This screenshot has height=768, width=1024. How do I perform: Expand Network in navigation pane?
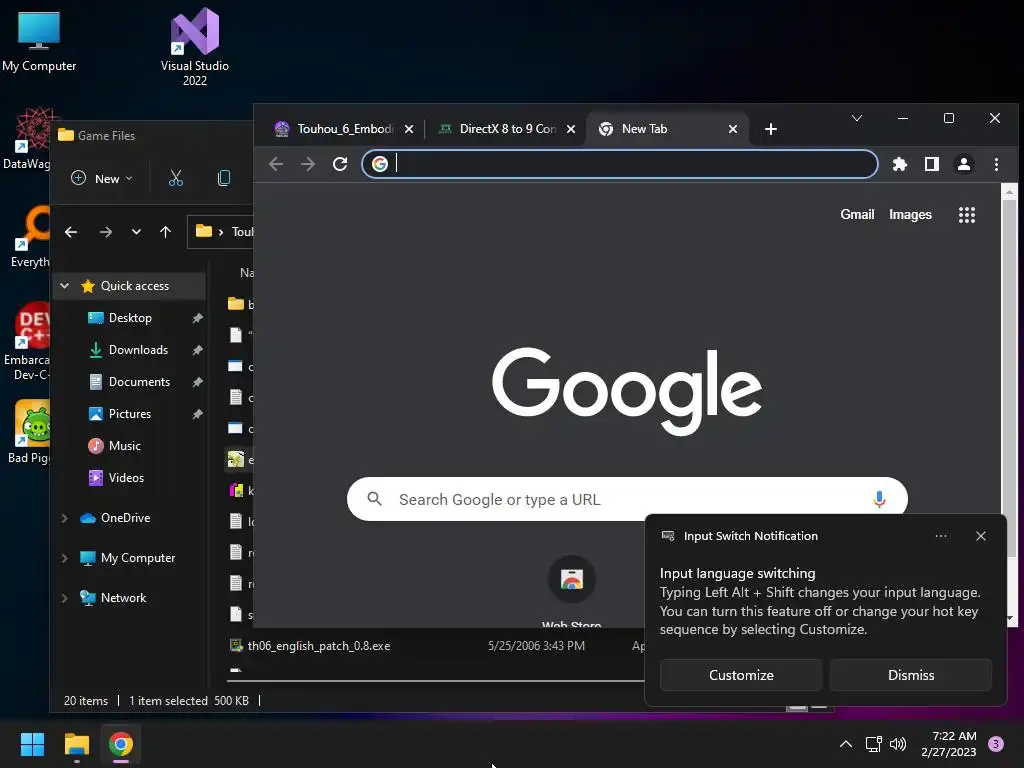(65, 598)
